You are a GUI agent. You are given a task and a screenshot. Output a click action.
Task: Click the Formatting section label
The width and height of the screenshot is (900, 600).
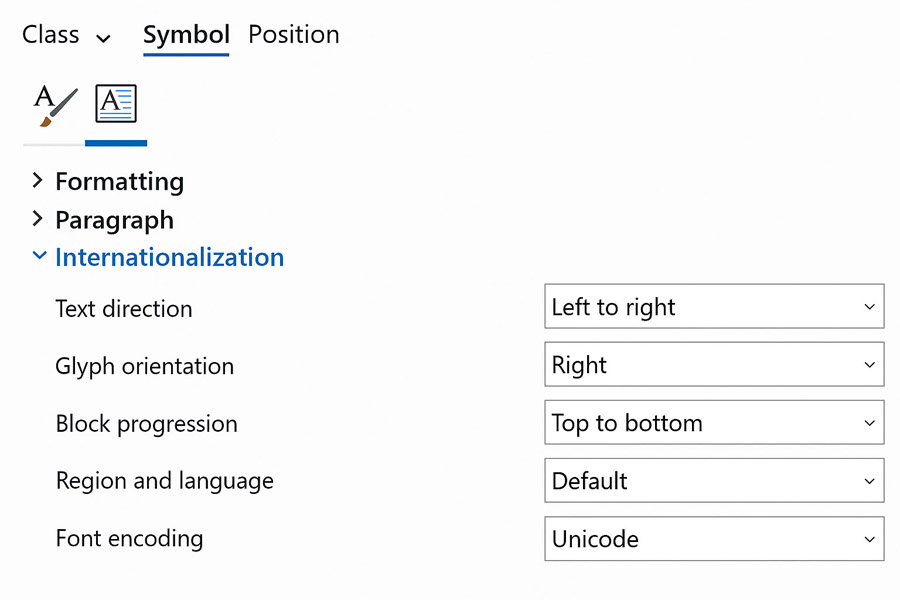pyautogui.click(x=119, y=181)
